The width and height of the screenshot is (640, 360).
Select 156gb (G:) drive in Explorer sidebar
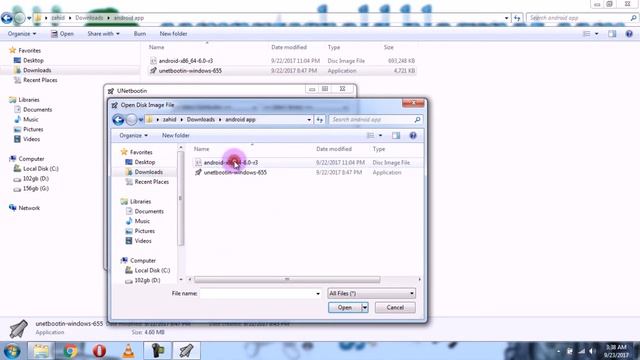[x=36, y=189]
